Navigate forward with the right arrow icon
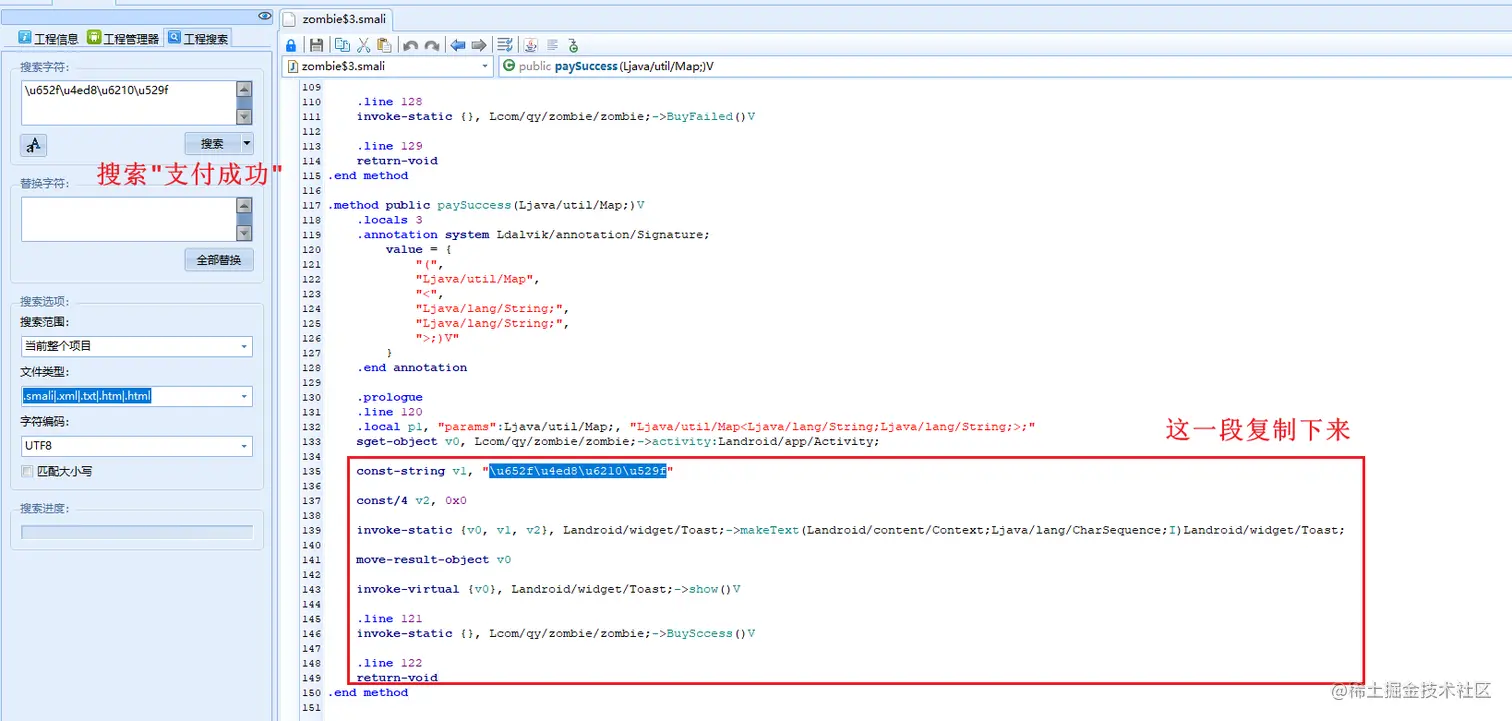Viewport: 1512px width, 721px height. point(478,45)
